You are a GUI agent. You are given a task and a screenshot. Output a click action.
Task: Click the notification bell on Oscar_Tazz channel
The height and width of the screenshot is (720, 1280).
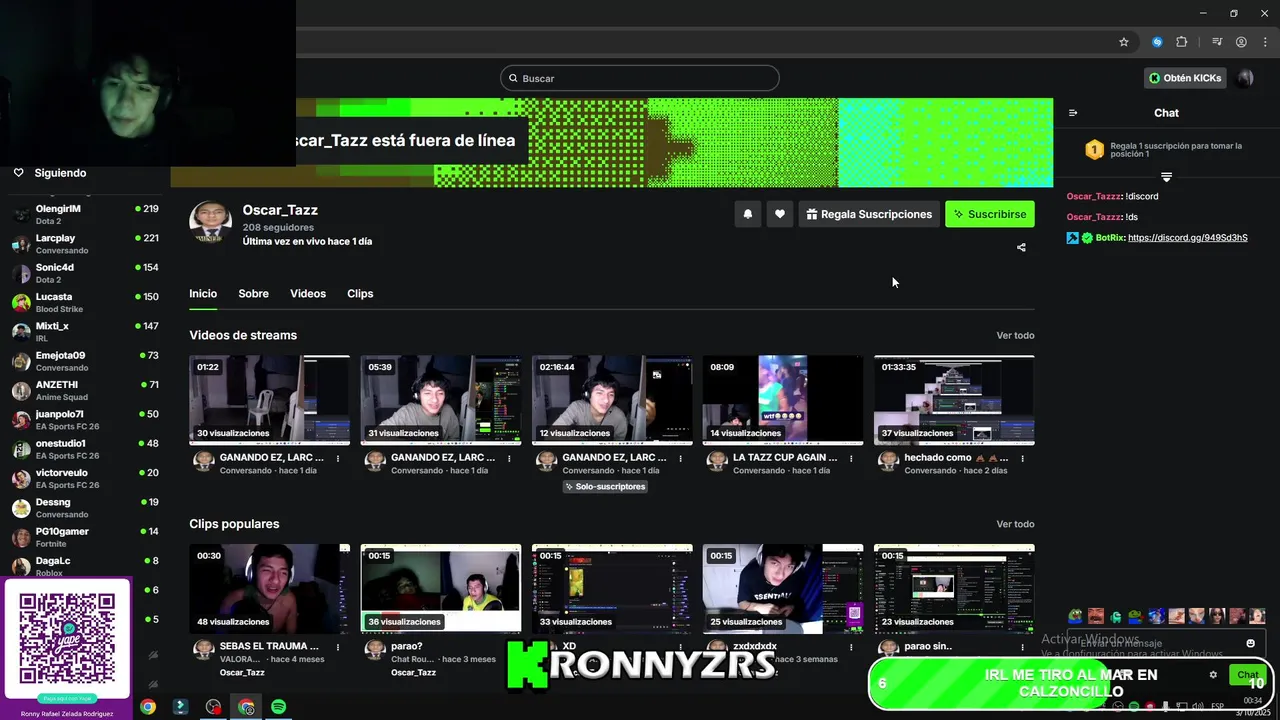(747, 214)
